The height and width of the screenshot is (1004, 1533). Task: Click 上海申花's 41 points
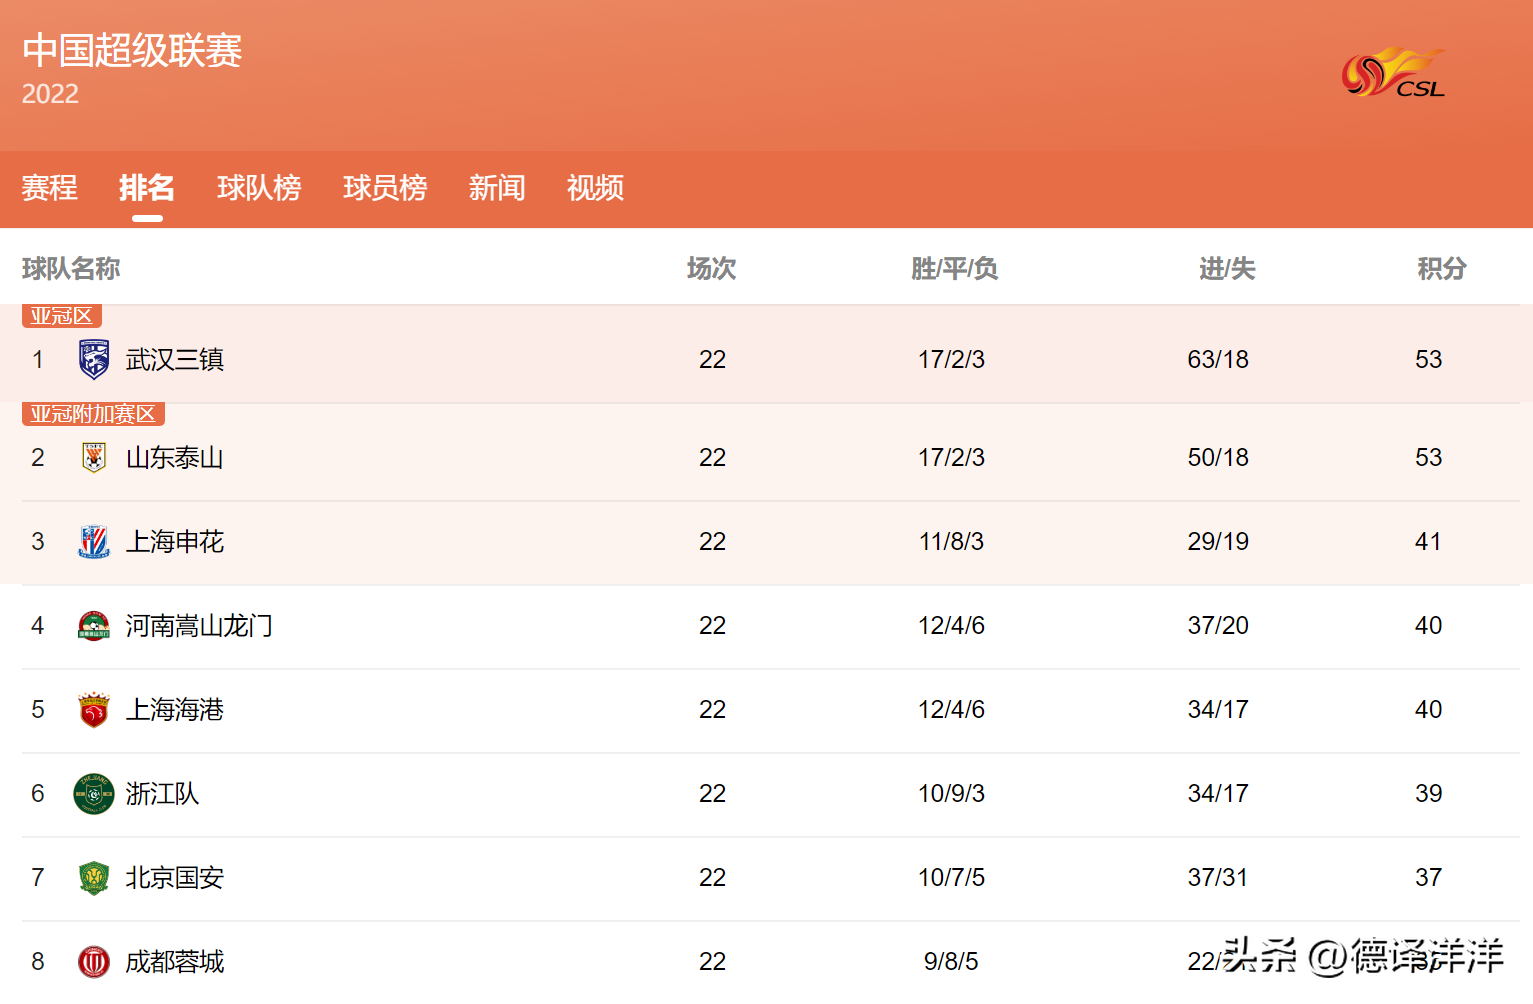[x=1428, y=541]
